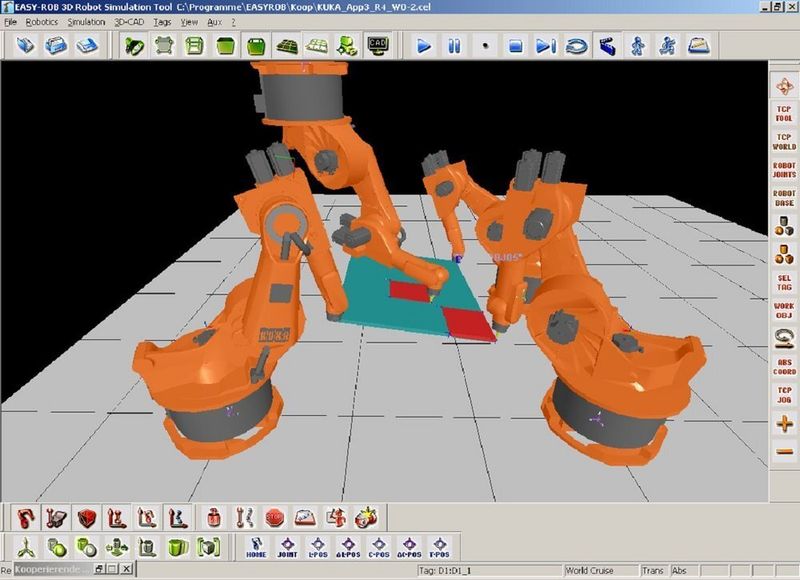Click the CAD monitor icon
800x580 pixels.
click(378, 46)
